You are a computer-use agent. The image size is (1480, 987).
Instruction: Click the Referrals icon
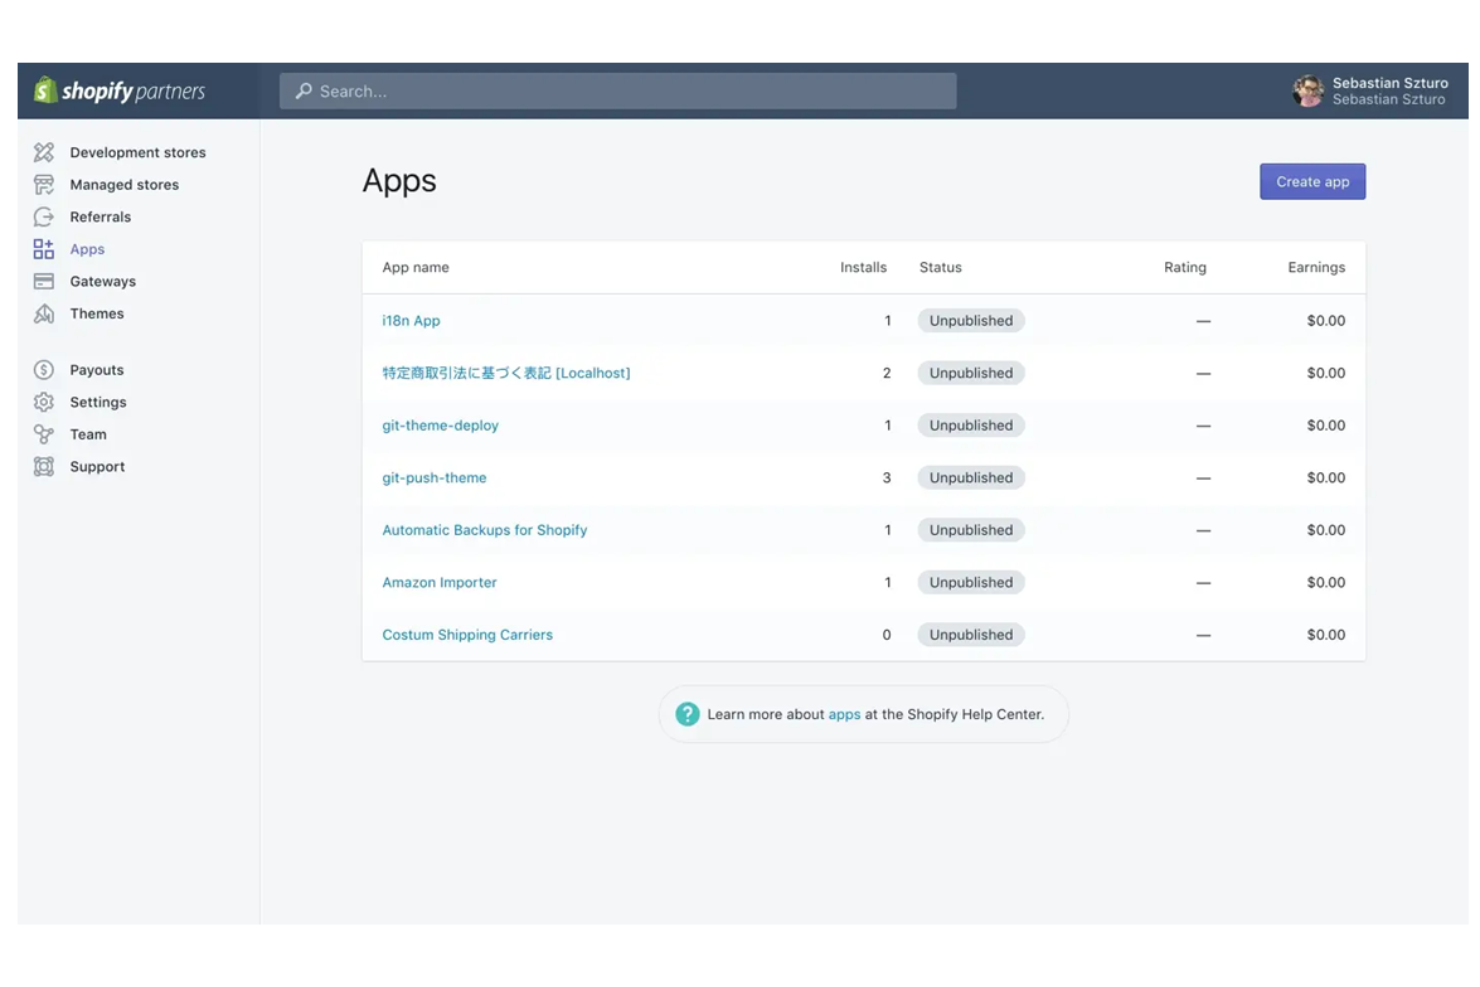[x=44, y=216]
